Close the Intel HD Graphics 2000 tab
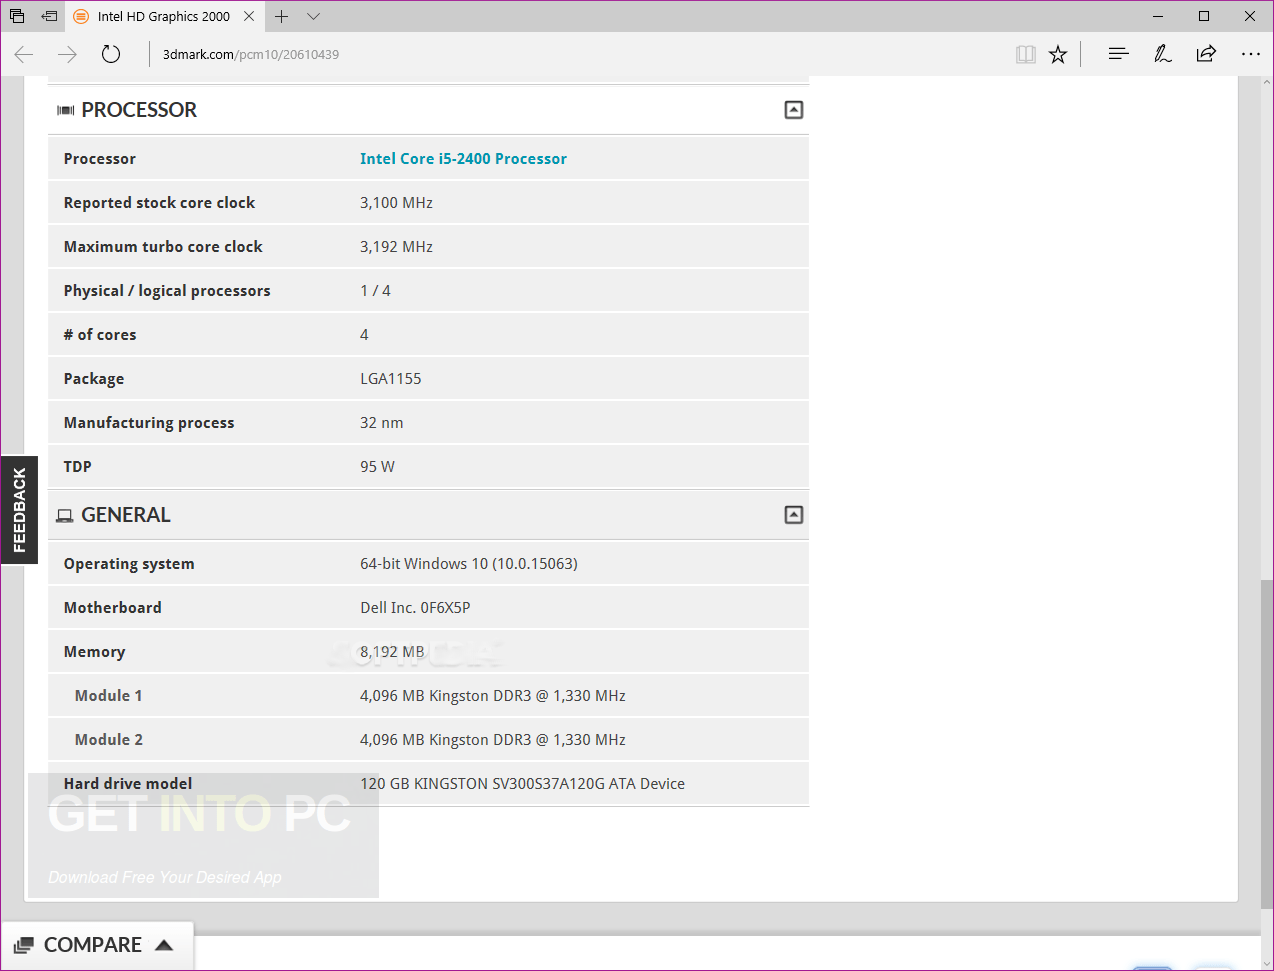The width and height of the screenshot is (1274, 971). [249, 16]
